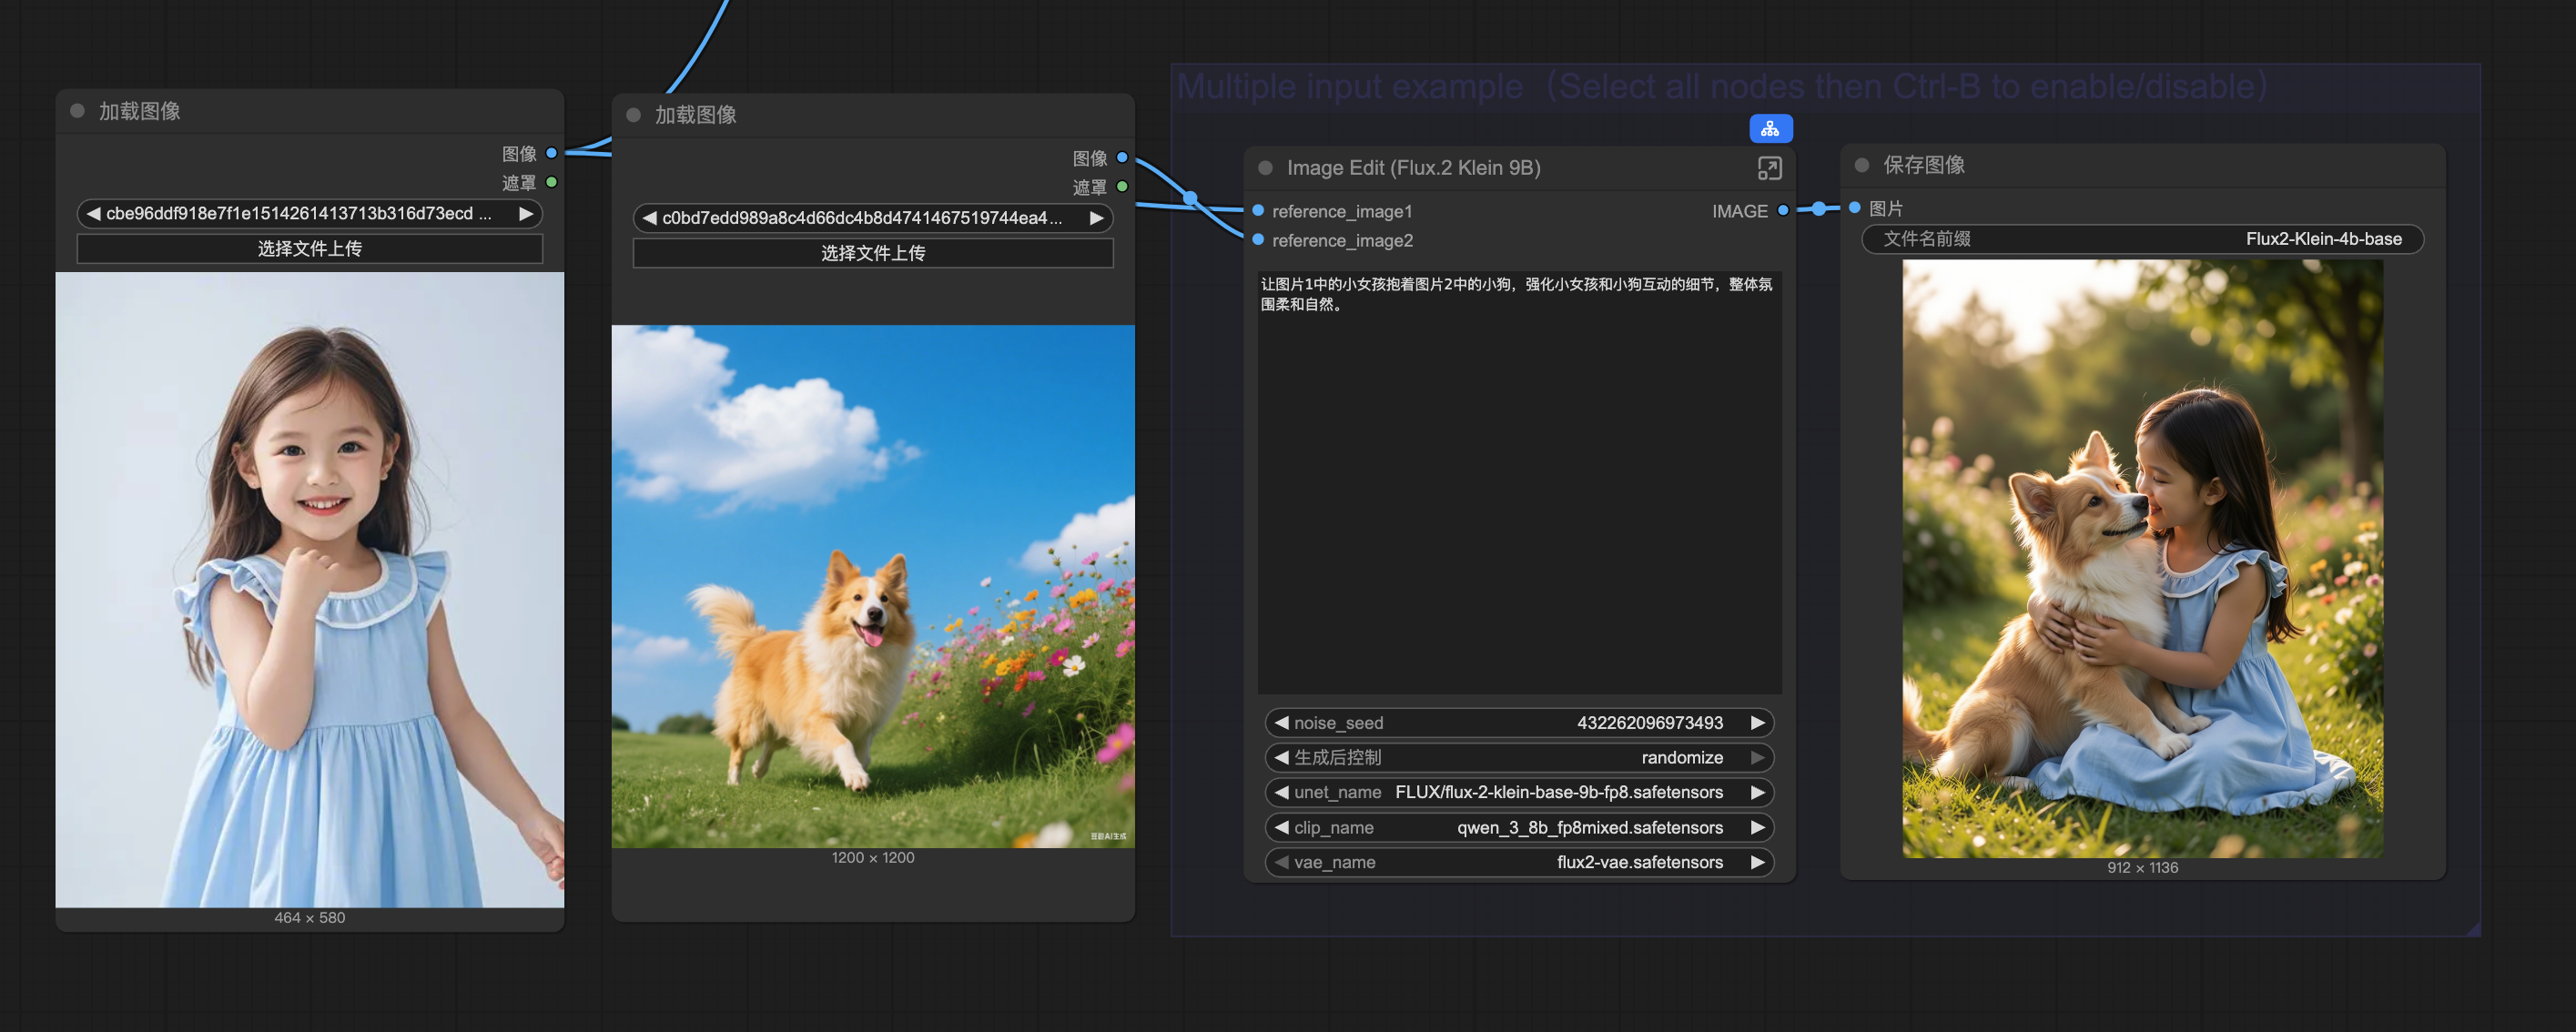Click the Chinese prompt text area
Viewport: 2576px width, 1032px height.
1518,480
